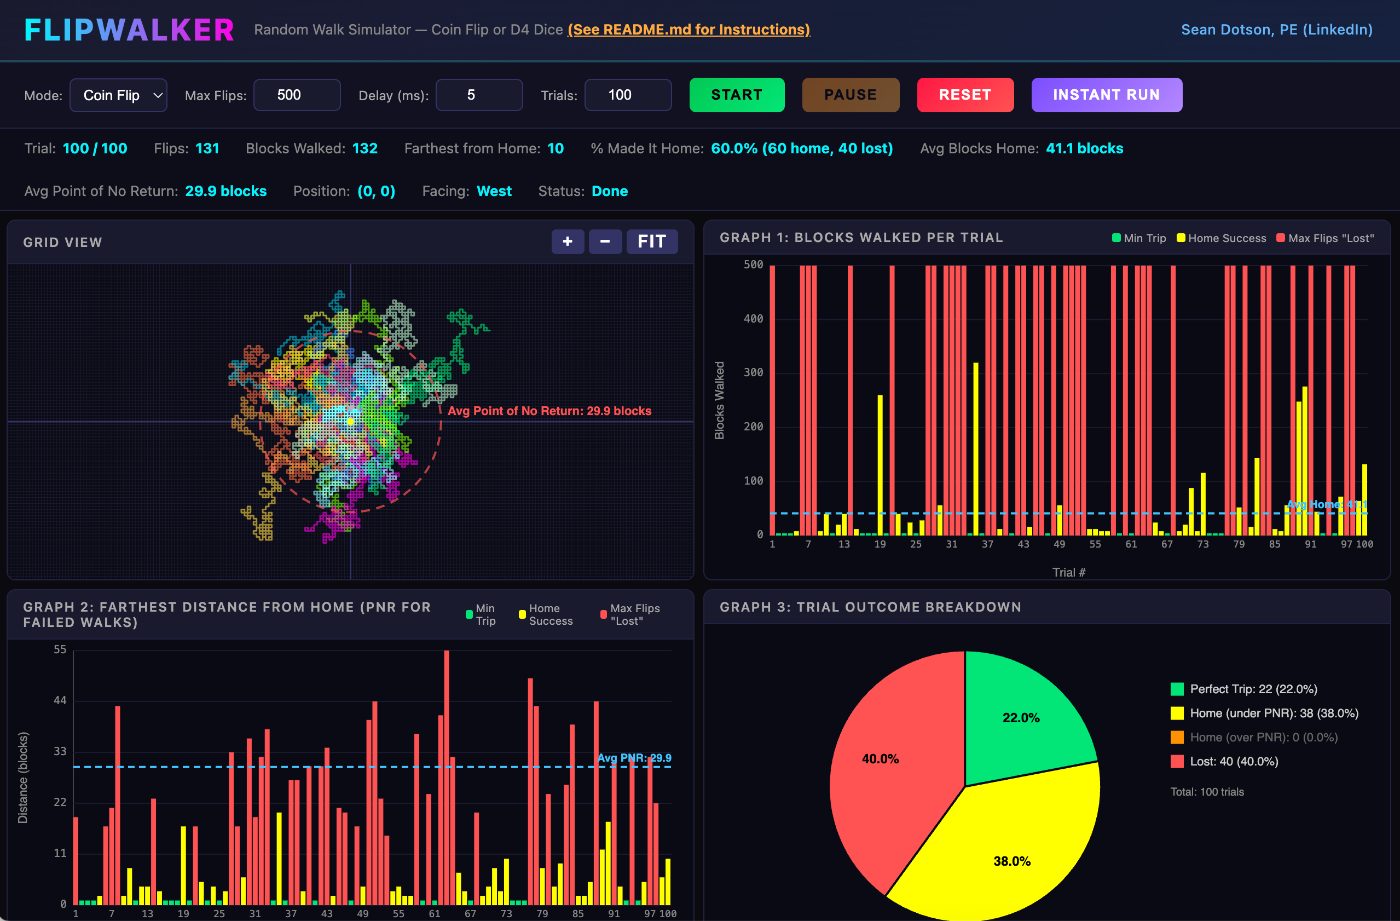The width and height of the screenshot is (1400, 921).
Task: Toggle Min Trip legend in Graph 2
Action: pos(480,615)
